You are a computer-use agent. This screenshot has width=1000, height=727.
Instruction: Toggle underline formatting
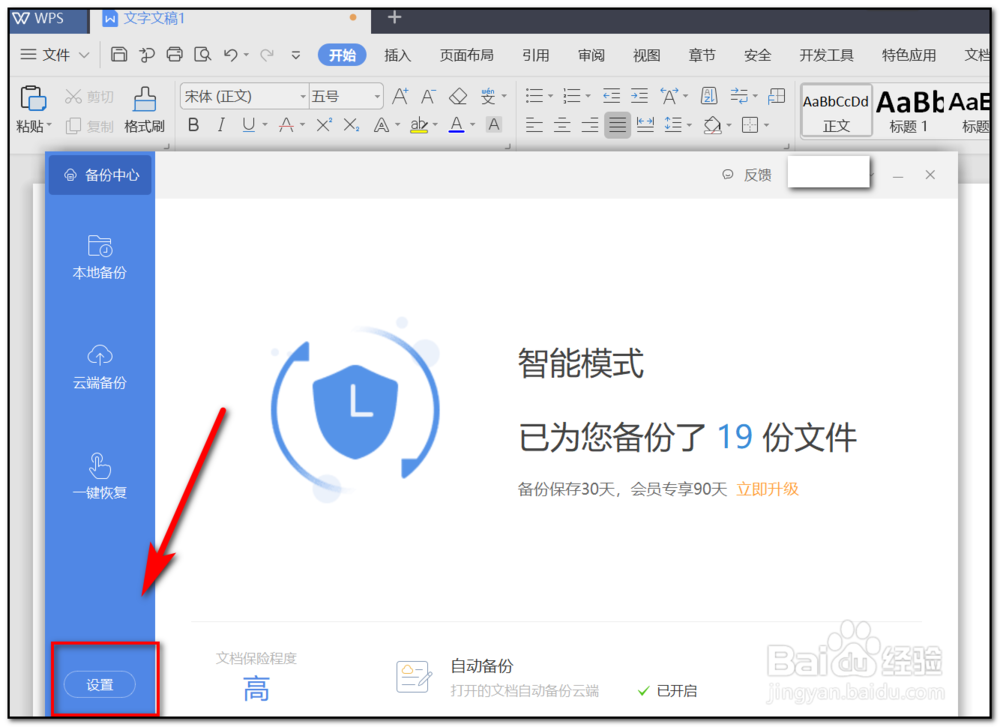[x=246, y=125]
